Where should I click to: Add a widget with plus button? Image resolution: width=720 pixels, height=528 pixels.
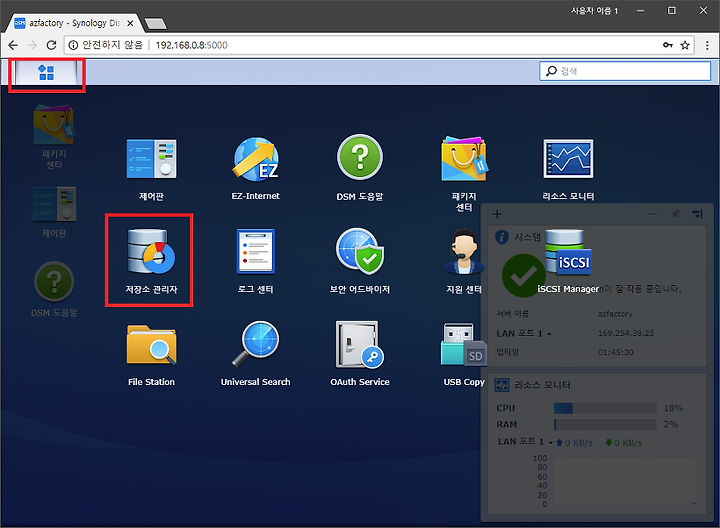pyautogui.click(x=497, y=214)
